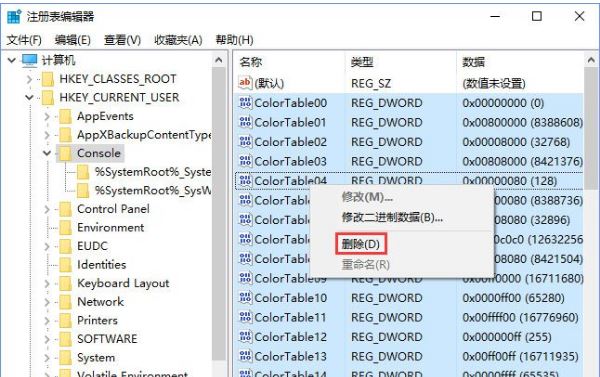
Task: Click the DWORD icon of ColorTable01
Action: [x=245, y=122]
